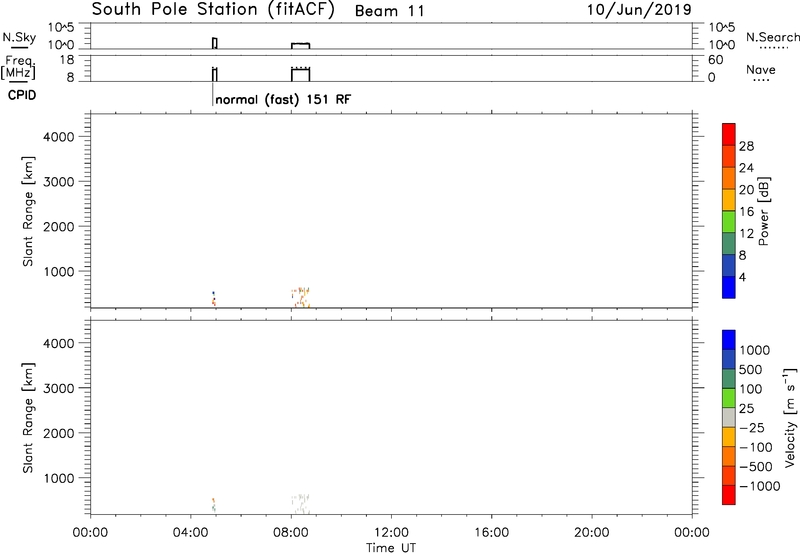The height and width of the screenshot is (554, 800).
Task: Select the 'Freq. [MHz]' axis label
Action: 18,67
